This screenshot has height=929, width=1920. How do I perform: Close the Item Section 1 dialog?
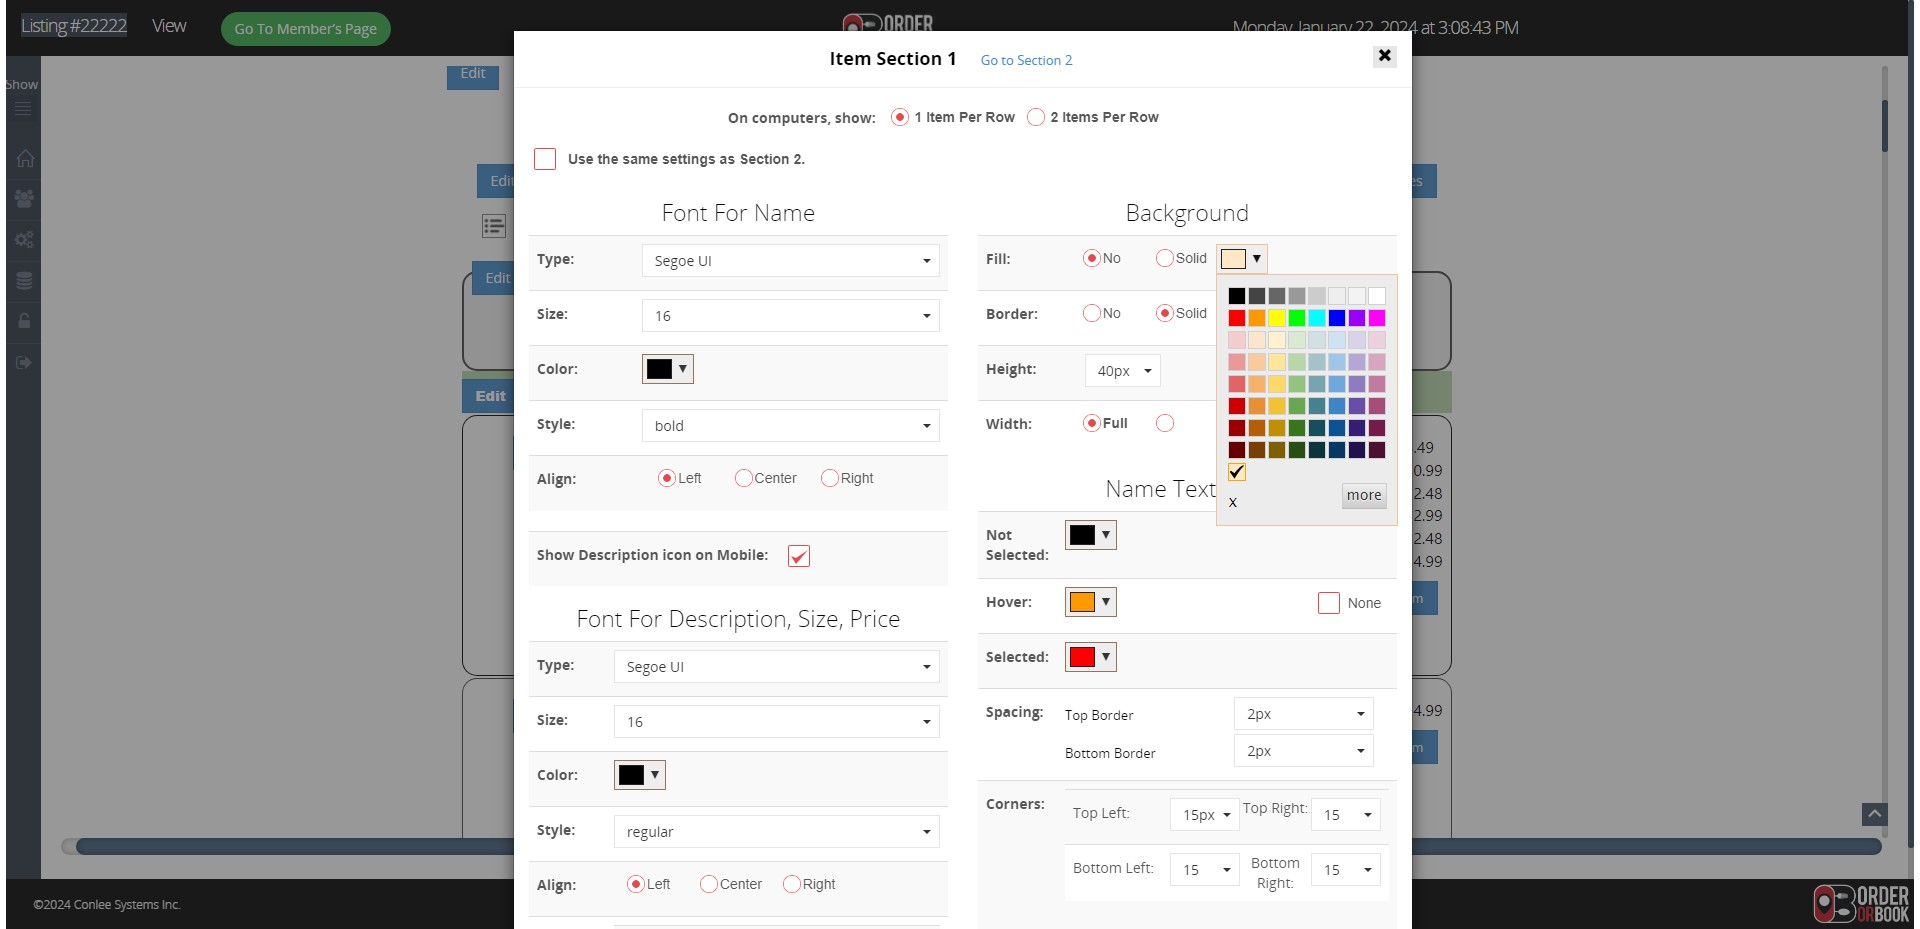tap(1385, 56)
